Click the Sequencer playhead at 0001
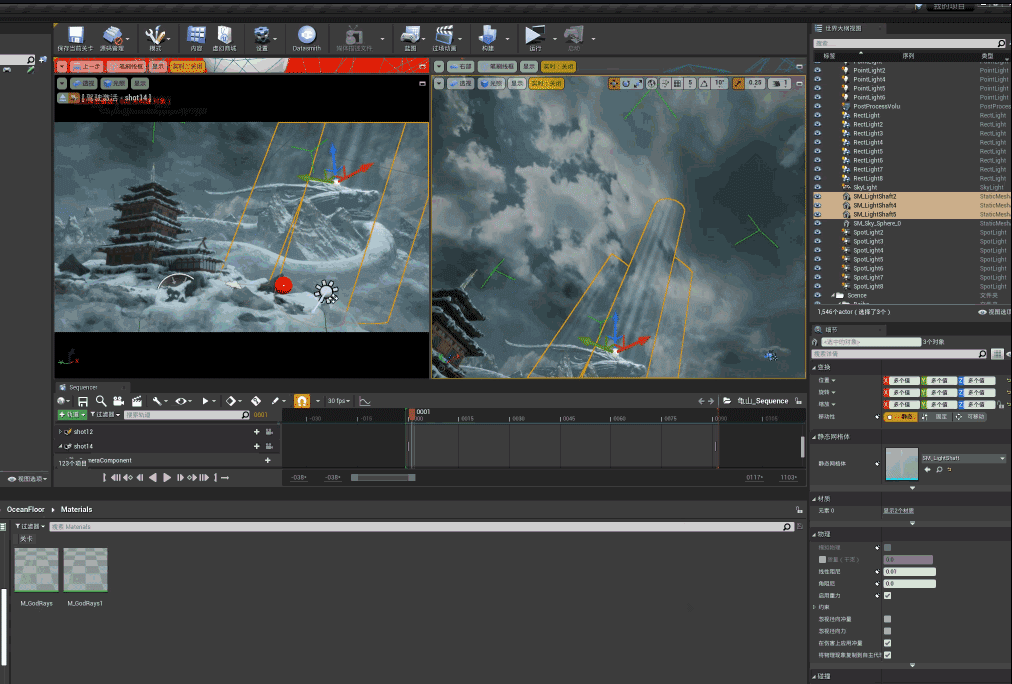 [x=412, y=414]
